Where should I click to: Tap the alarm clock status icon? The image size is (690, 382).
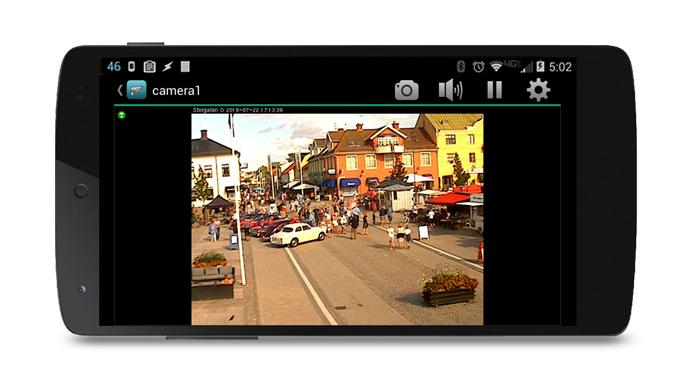[478, 66]
